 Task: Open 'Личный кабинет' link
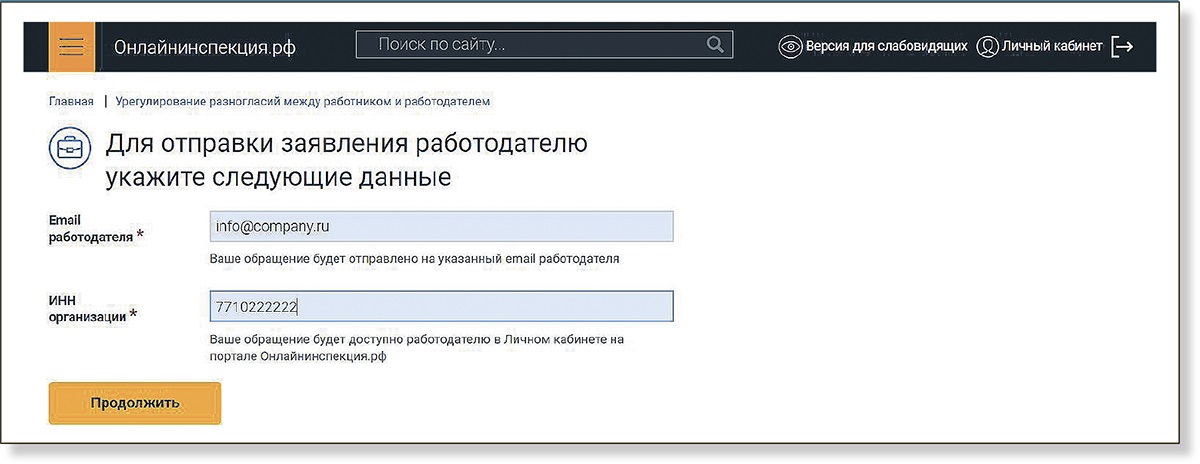tap(1052, 46)
